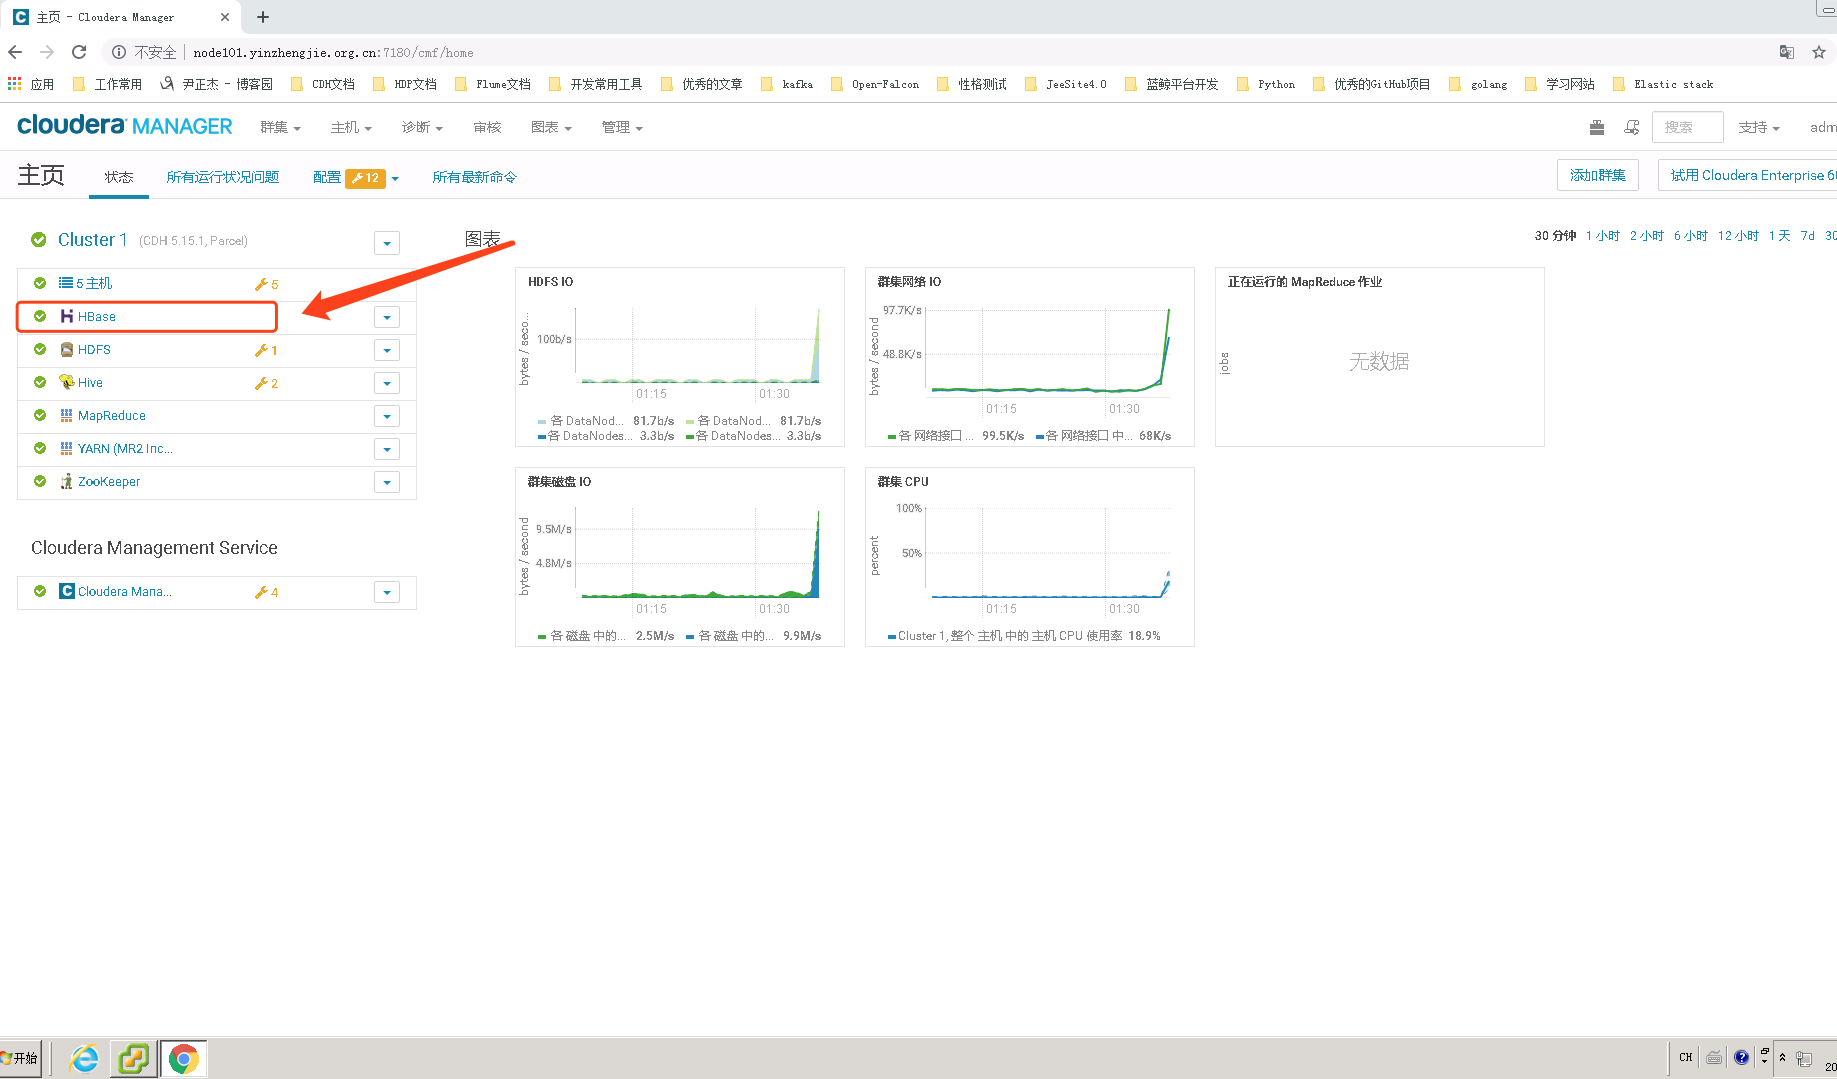
Task: Select the 12小时 time range
Action: (1738, 235)
